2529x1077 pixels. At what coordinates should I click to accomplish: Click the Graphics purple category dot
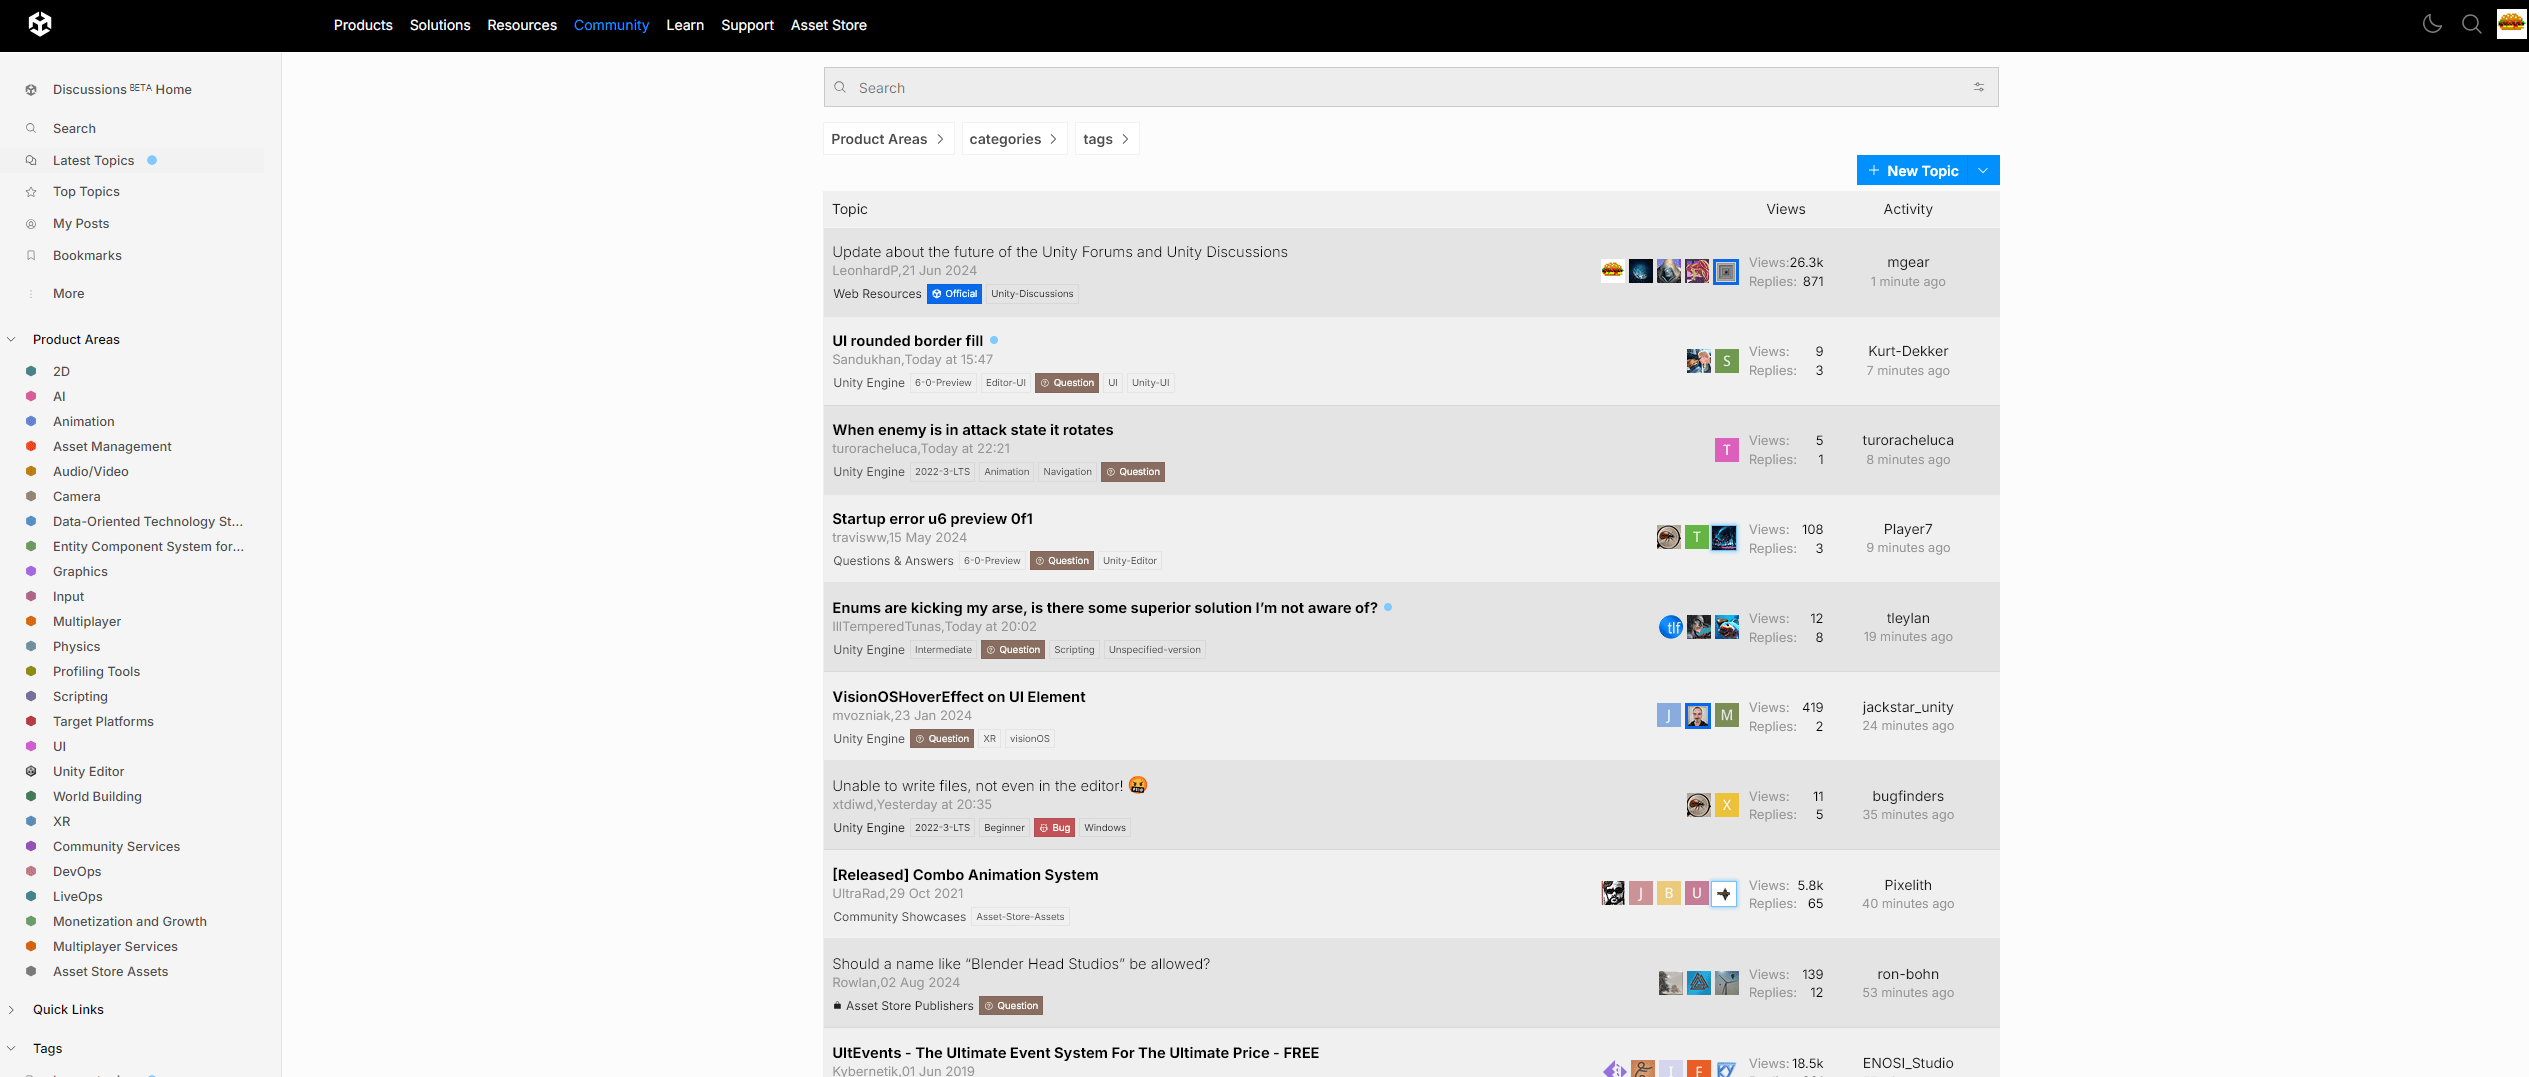click(31, 572)
